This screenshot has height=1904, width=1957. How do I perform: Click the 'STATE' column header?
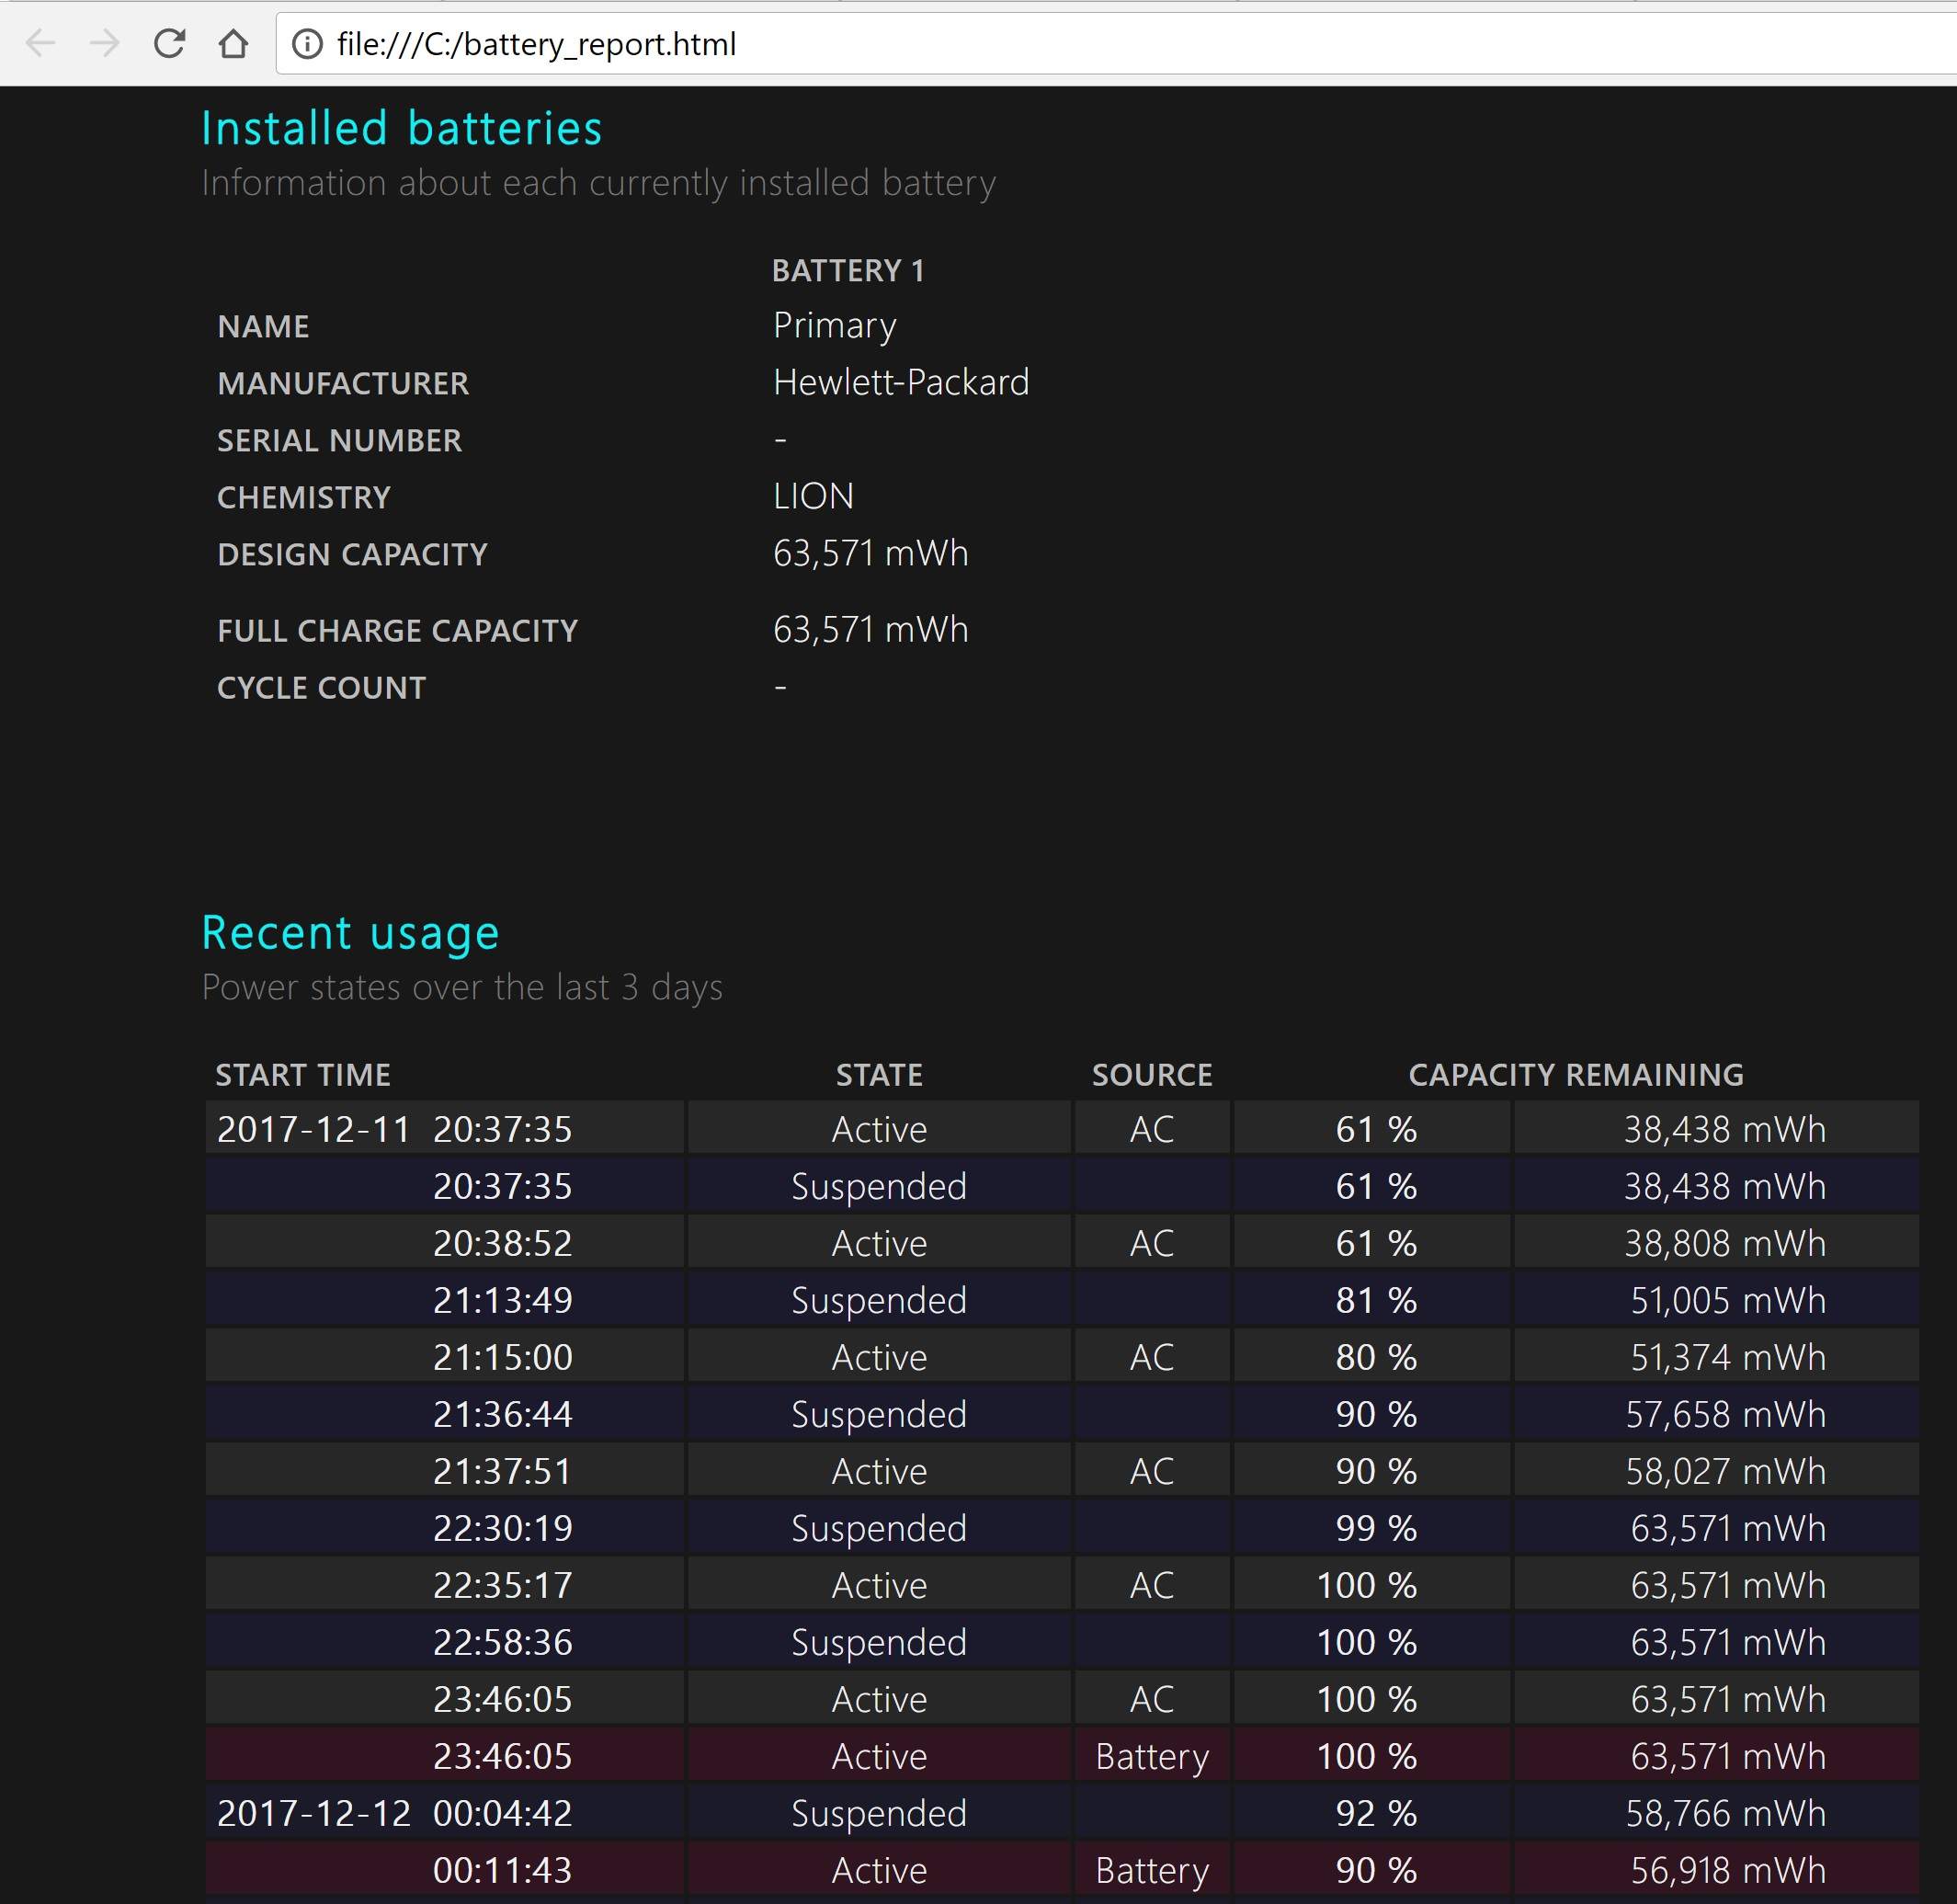point(879,1074)
